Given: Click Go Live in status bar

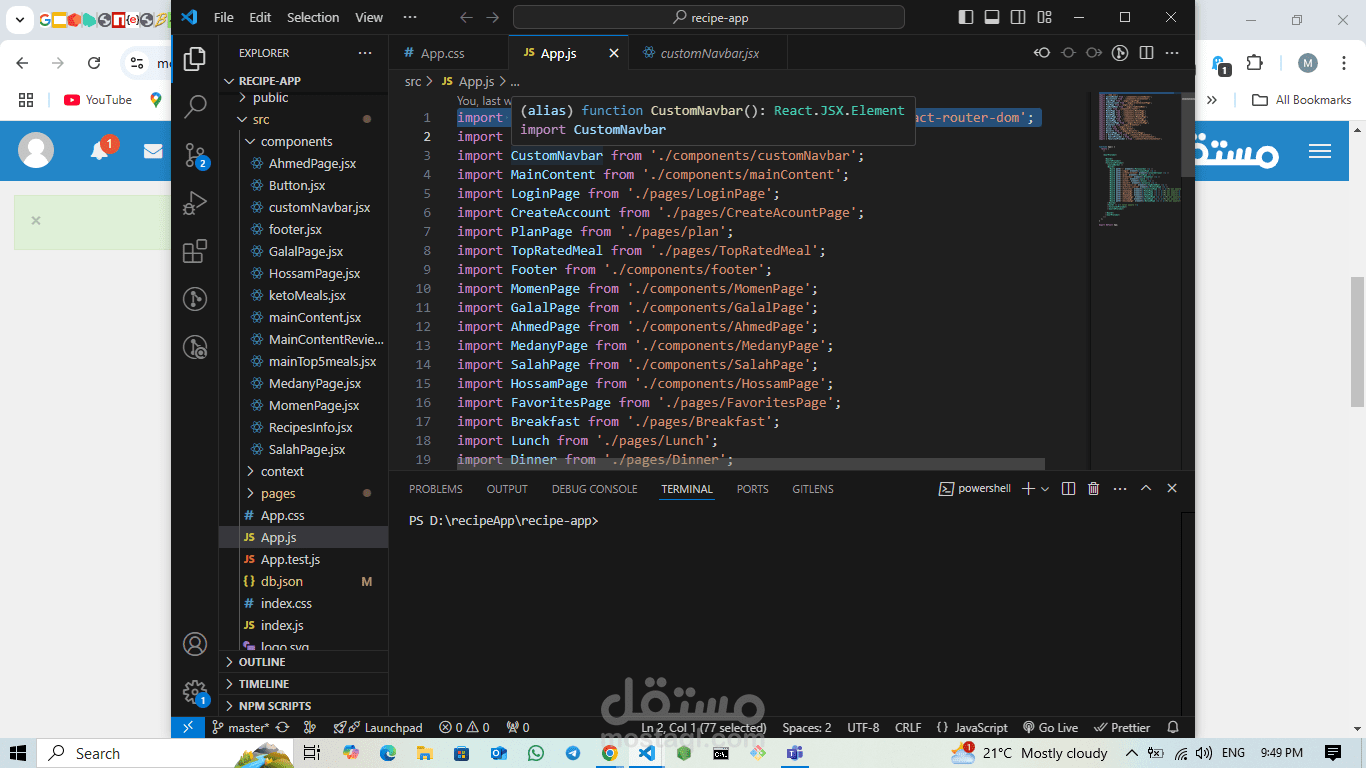Looking at the screenshot, I should coord(1050,727).
